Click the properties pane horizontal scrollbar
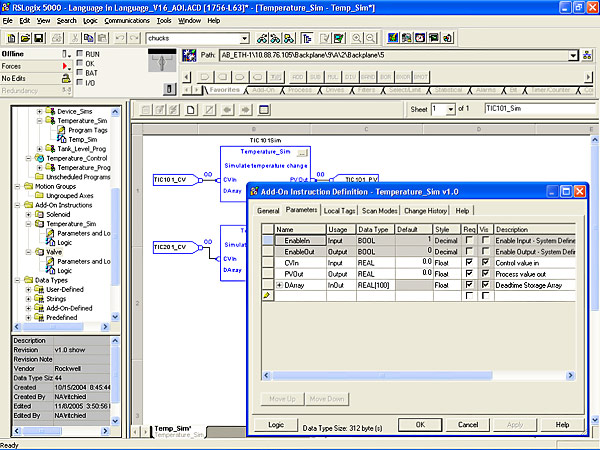600x450 pixels. pyautogui.click(x=61, y=431)
